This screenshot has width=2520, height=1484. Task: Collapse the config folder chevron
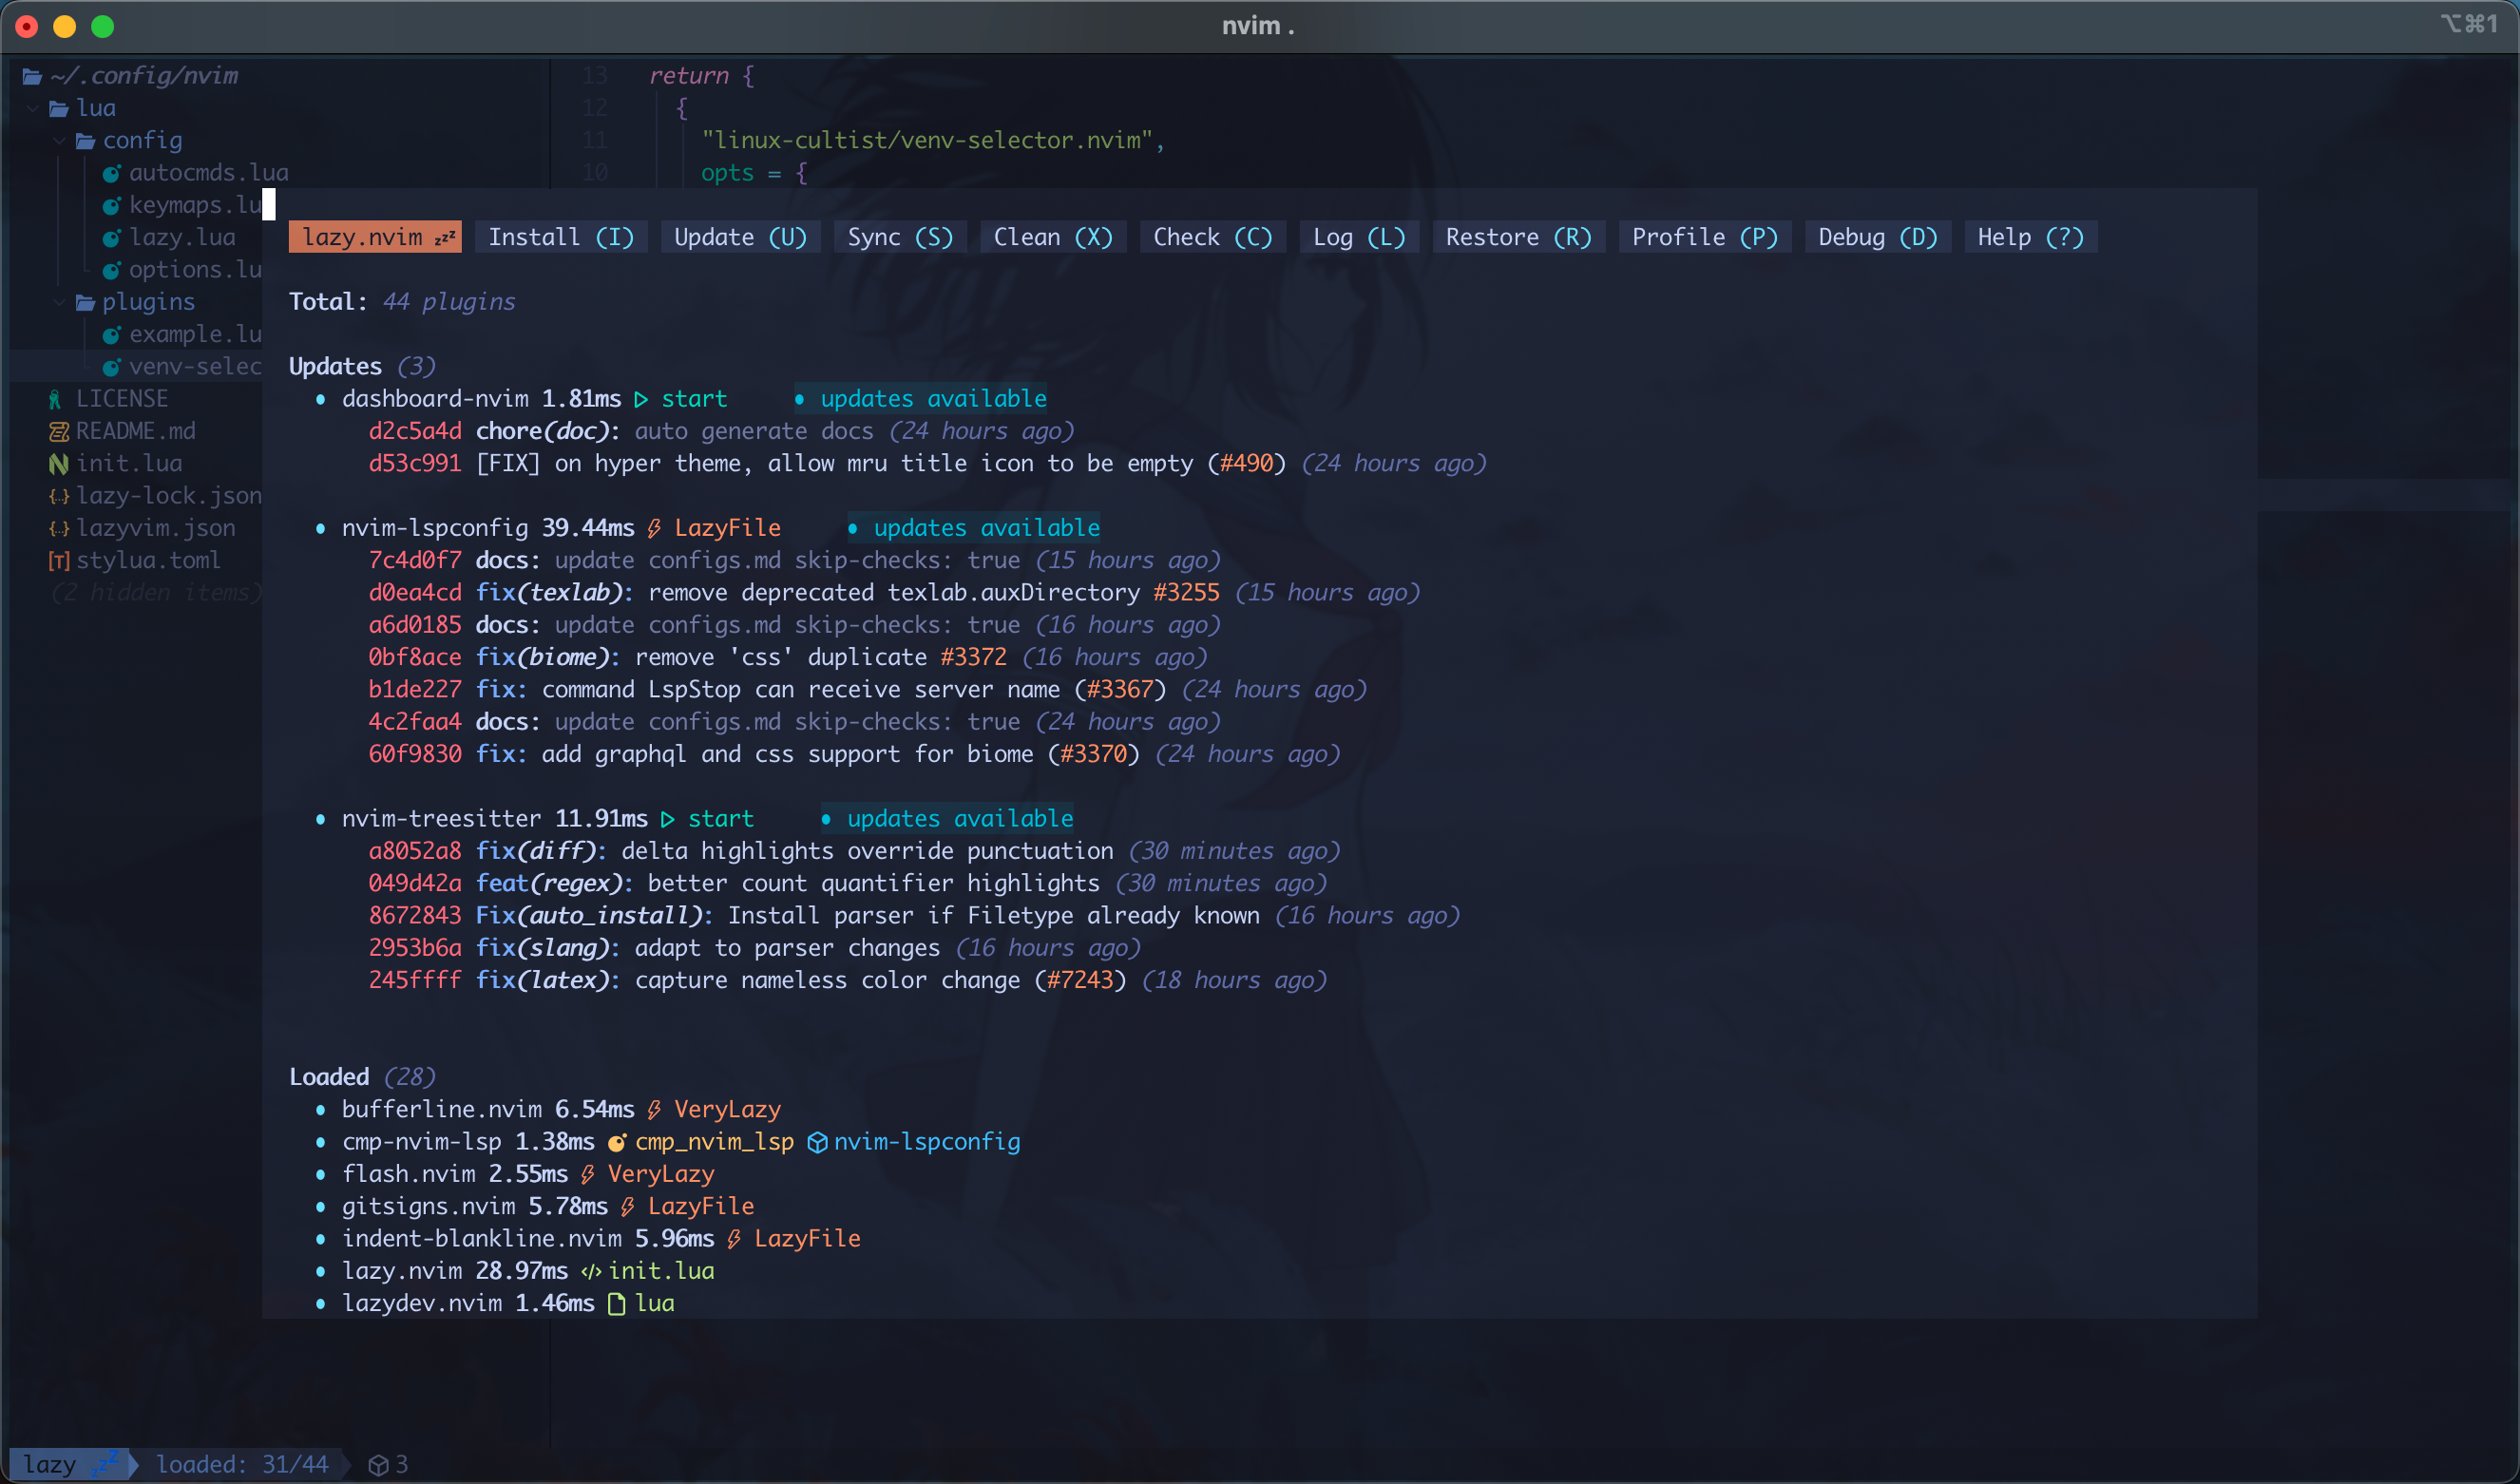tap(60, 140)
